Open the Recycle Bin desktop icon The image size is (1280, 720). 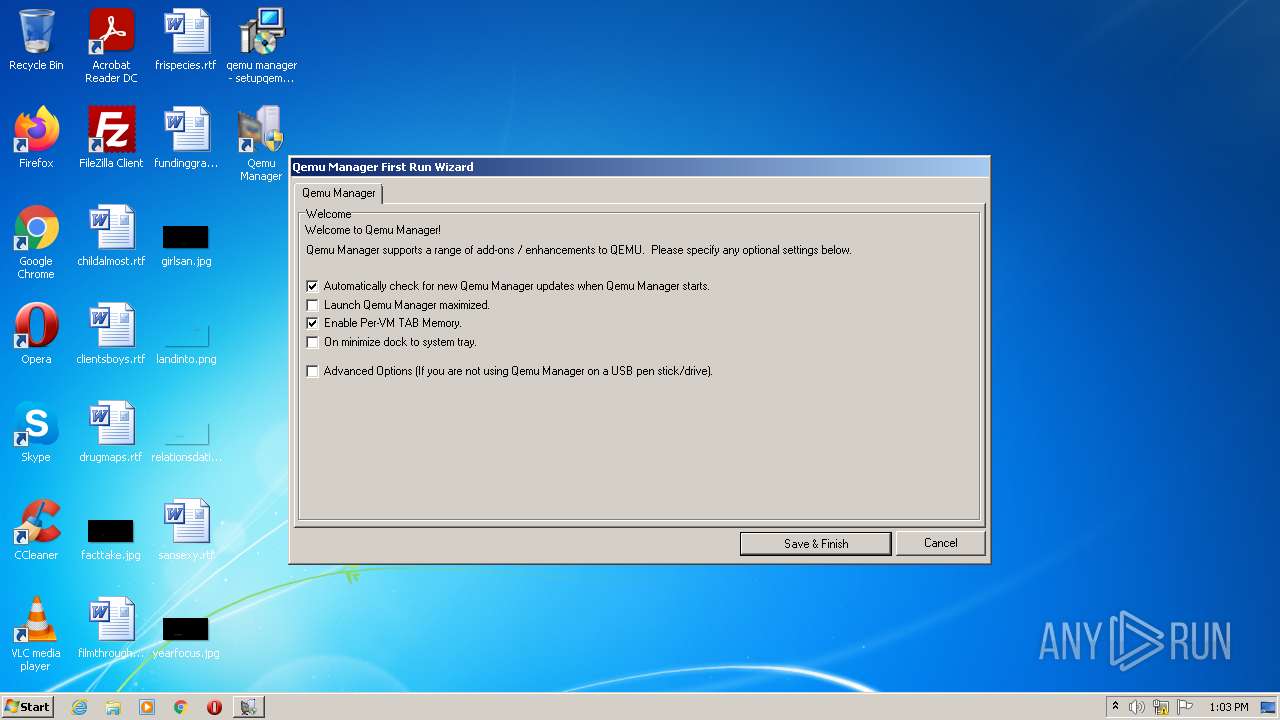pyautogui.click(x=36, y=41)
